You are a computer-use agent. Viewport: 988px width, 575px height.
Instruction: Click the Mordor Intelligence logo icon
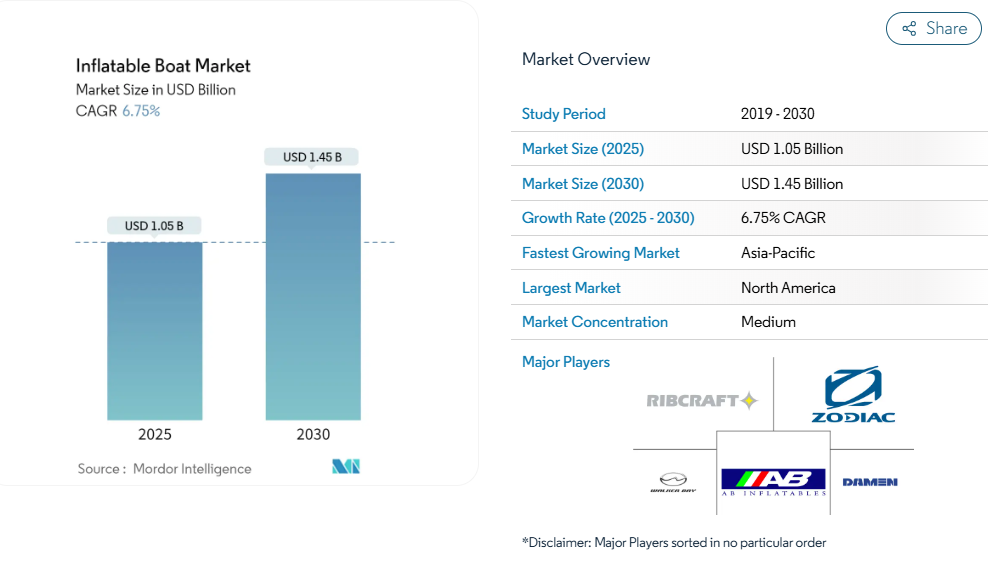(x=345, y=467)
